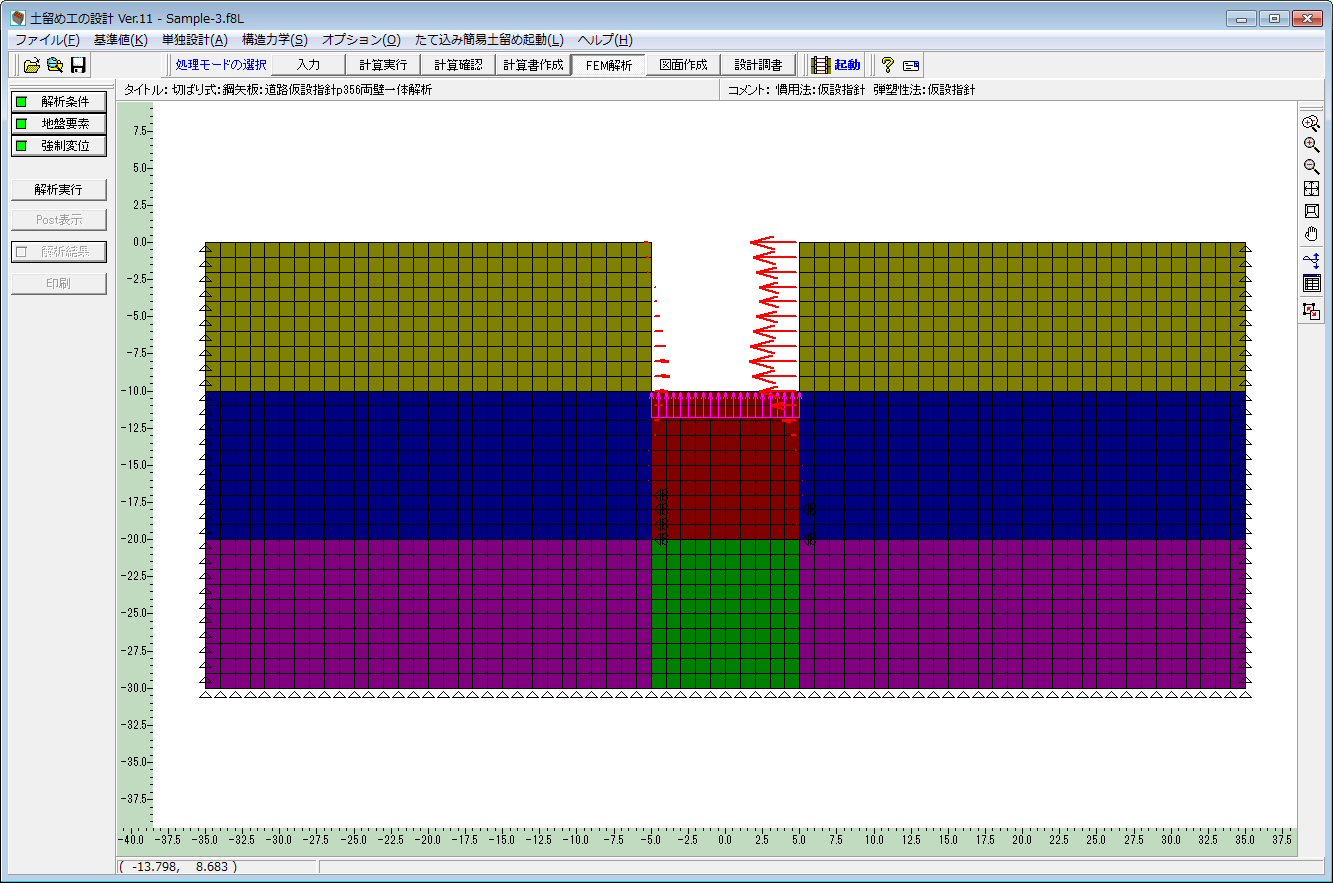
Task: Save the file with the floppy icon
Action: pyautogui.click(x=78, y=65)
